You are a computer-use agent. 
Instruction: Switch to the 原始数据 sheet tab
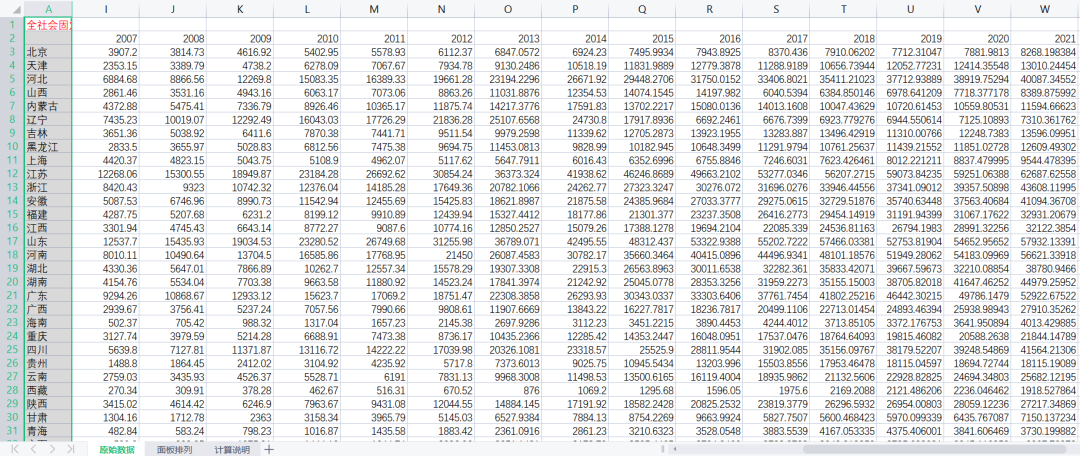coord(116,450)
